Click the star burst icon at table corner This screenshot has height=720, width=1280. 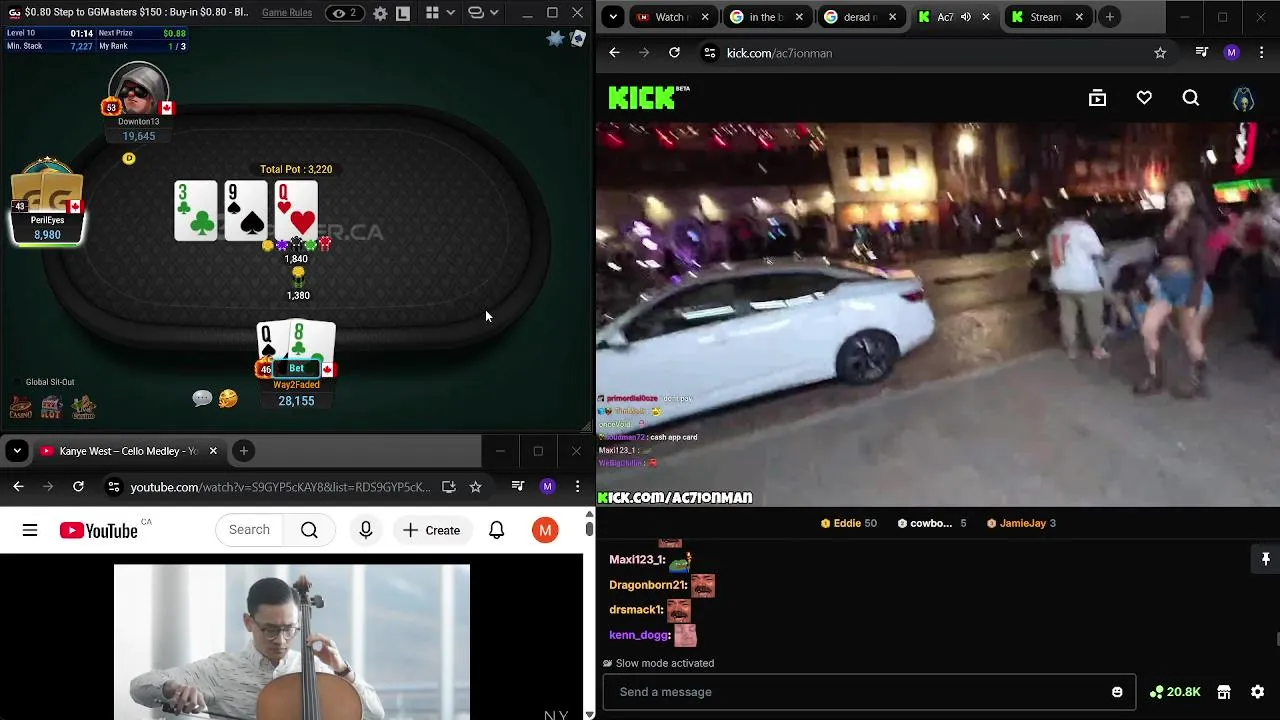click(x=556, y=38)
